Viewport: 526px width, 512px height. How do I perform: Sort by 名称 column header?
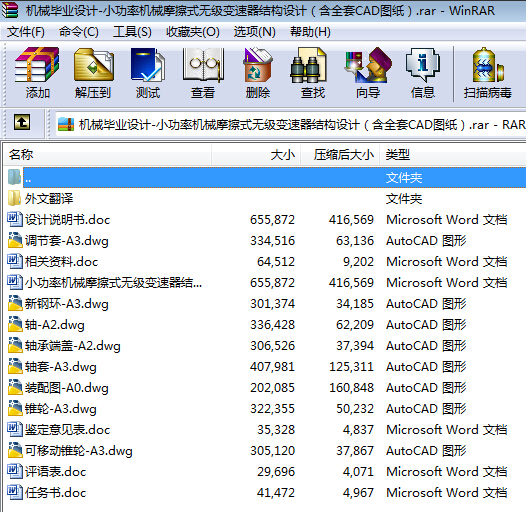[107, 154]
